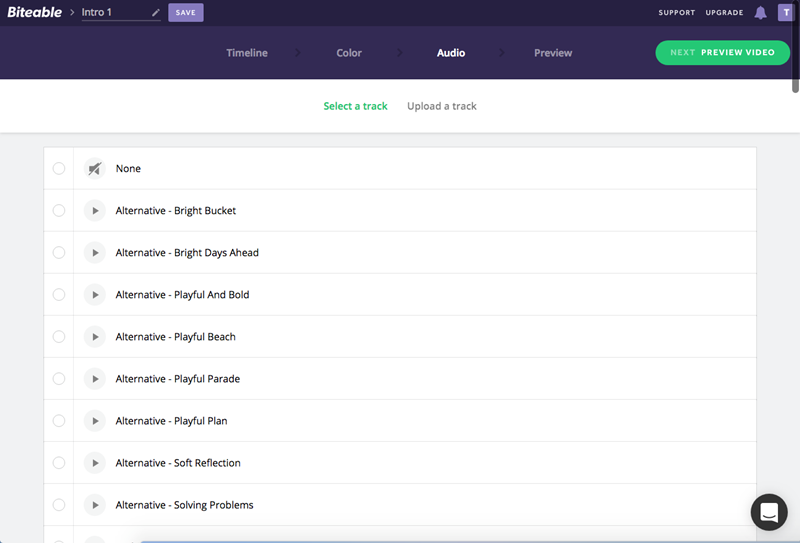
Task: Click 'Alternative - Bright Bucket' title
Action: [176, 211]
